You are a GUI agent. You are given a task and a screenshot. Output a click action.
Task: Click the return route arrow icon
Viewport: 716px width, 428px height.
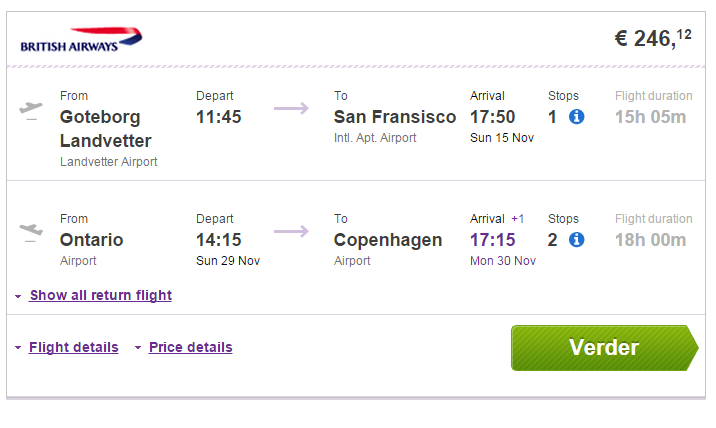[291, 231]
